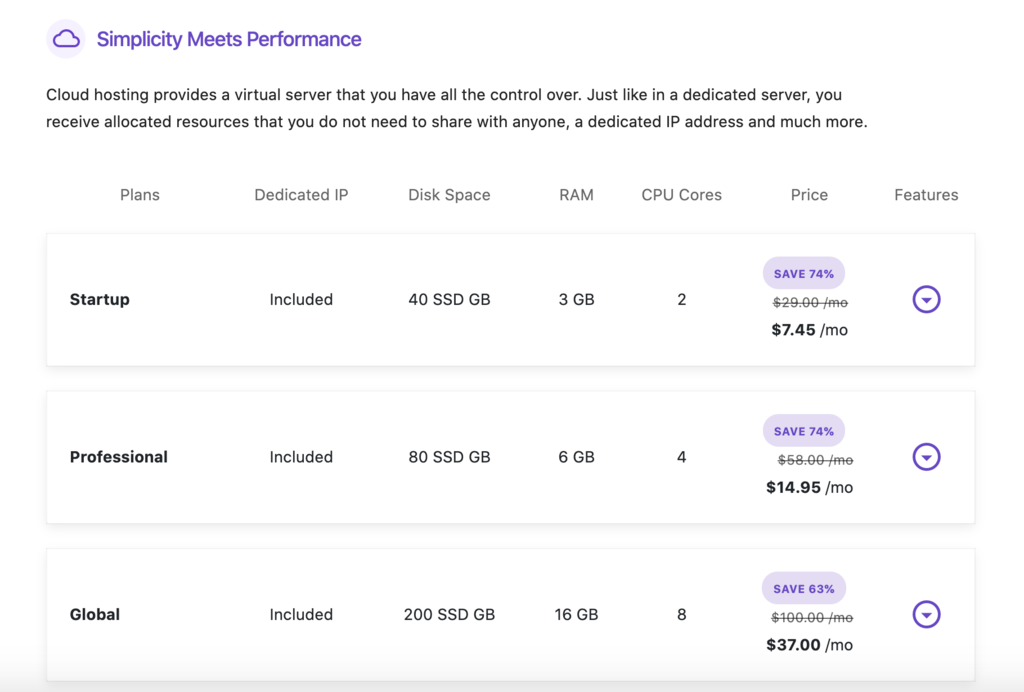Screen dimensions: 1024x692
Task: Click the Dedicated IP column header
Action: click(301, 195)
